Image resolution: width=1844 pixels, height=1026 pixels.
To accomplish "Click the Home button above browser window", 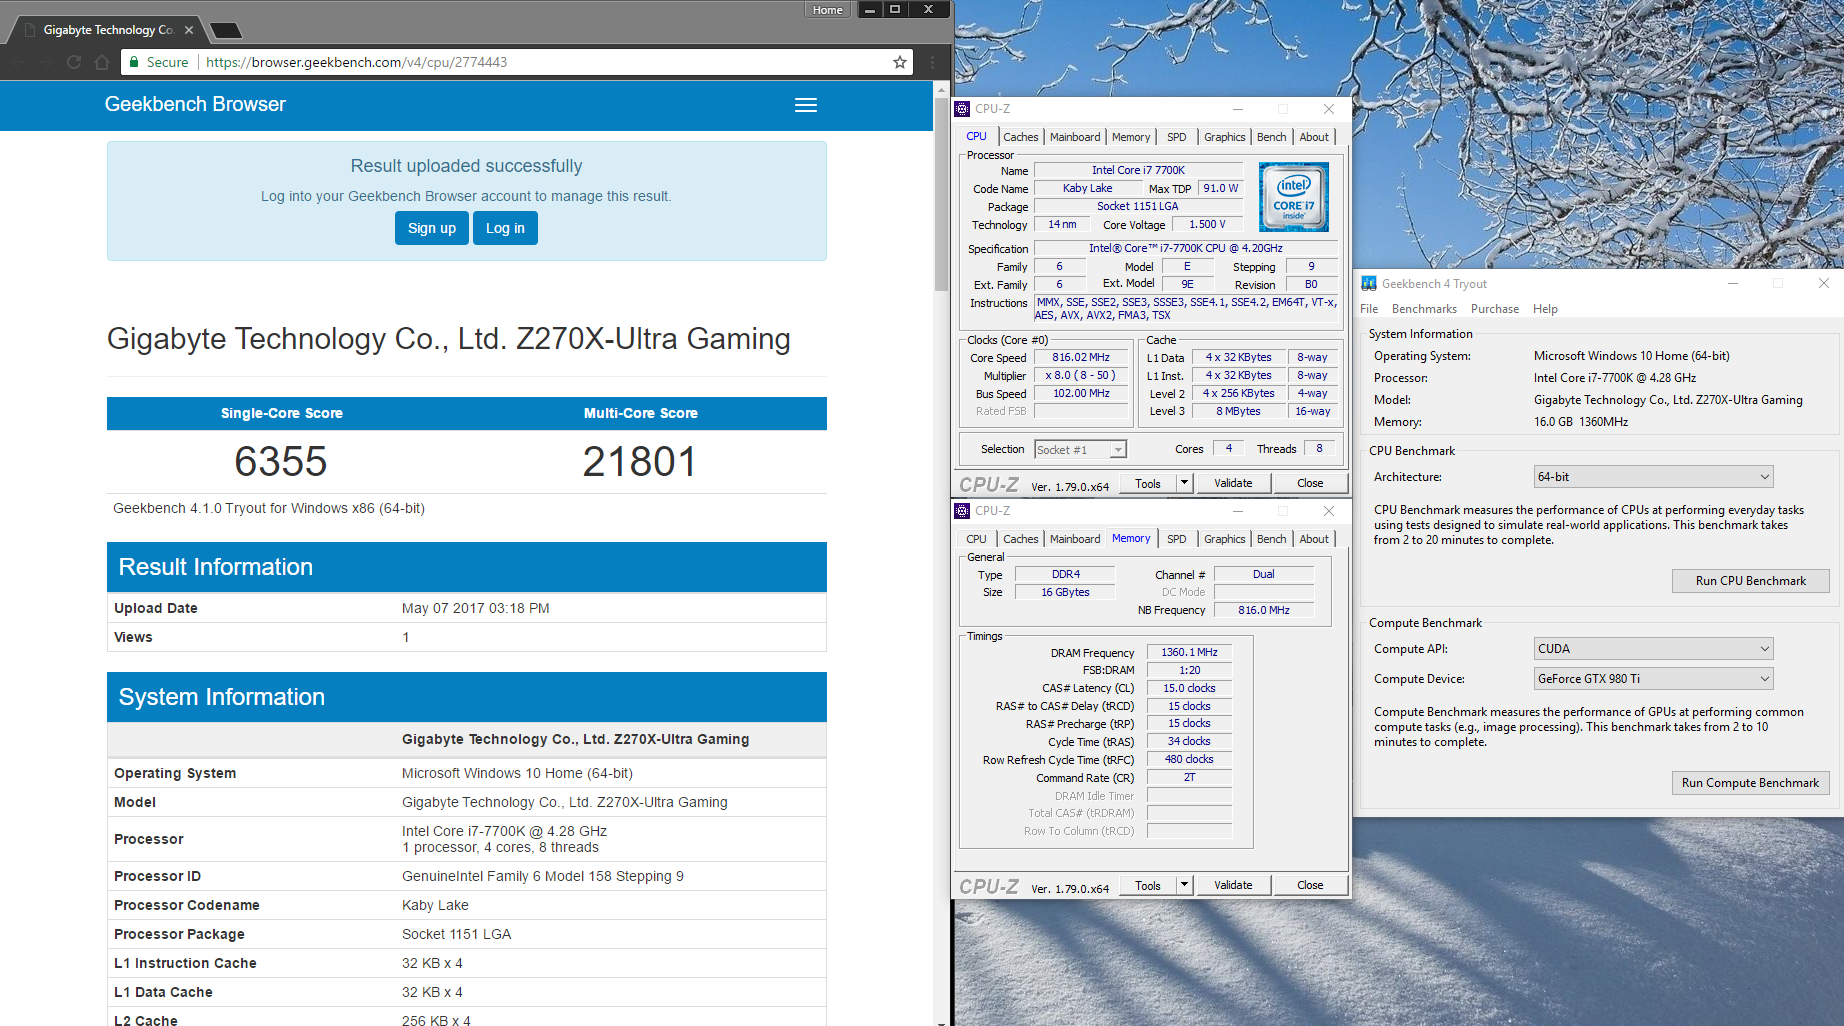I will [827, 10].
